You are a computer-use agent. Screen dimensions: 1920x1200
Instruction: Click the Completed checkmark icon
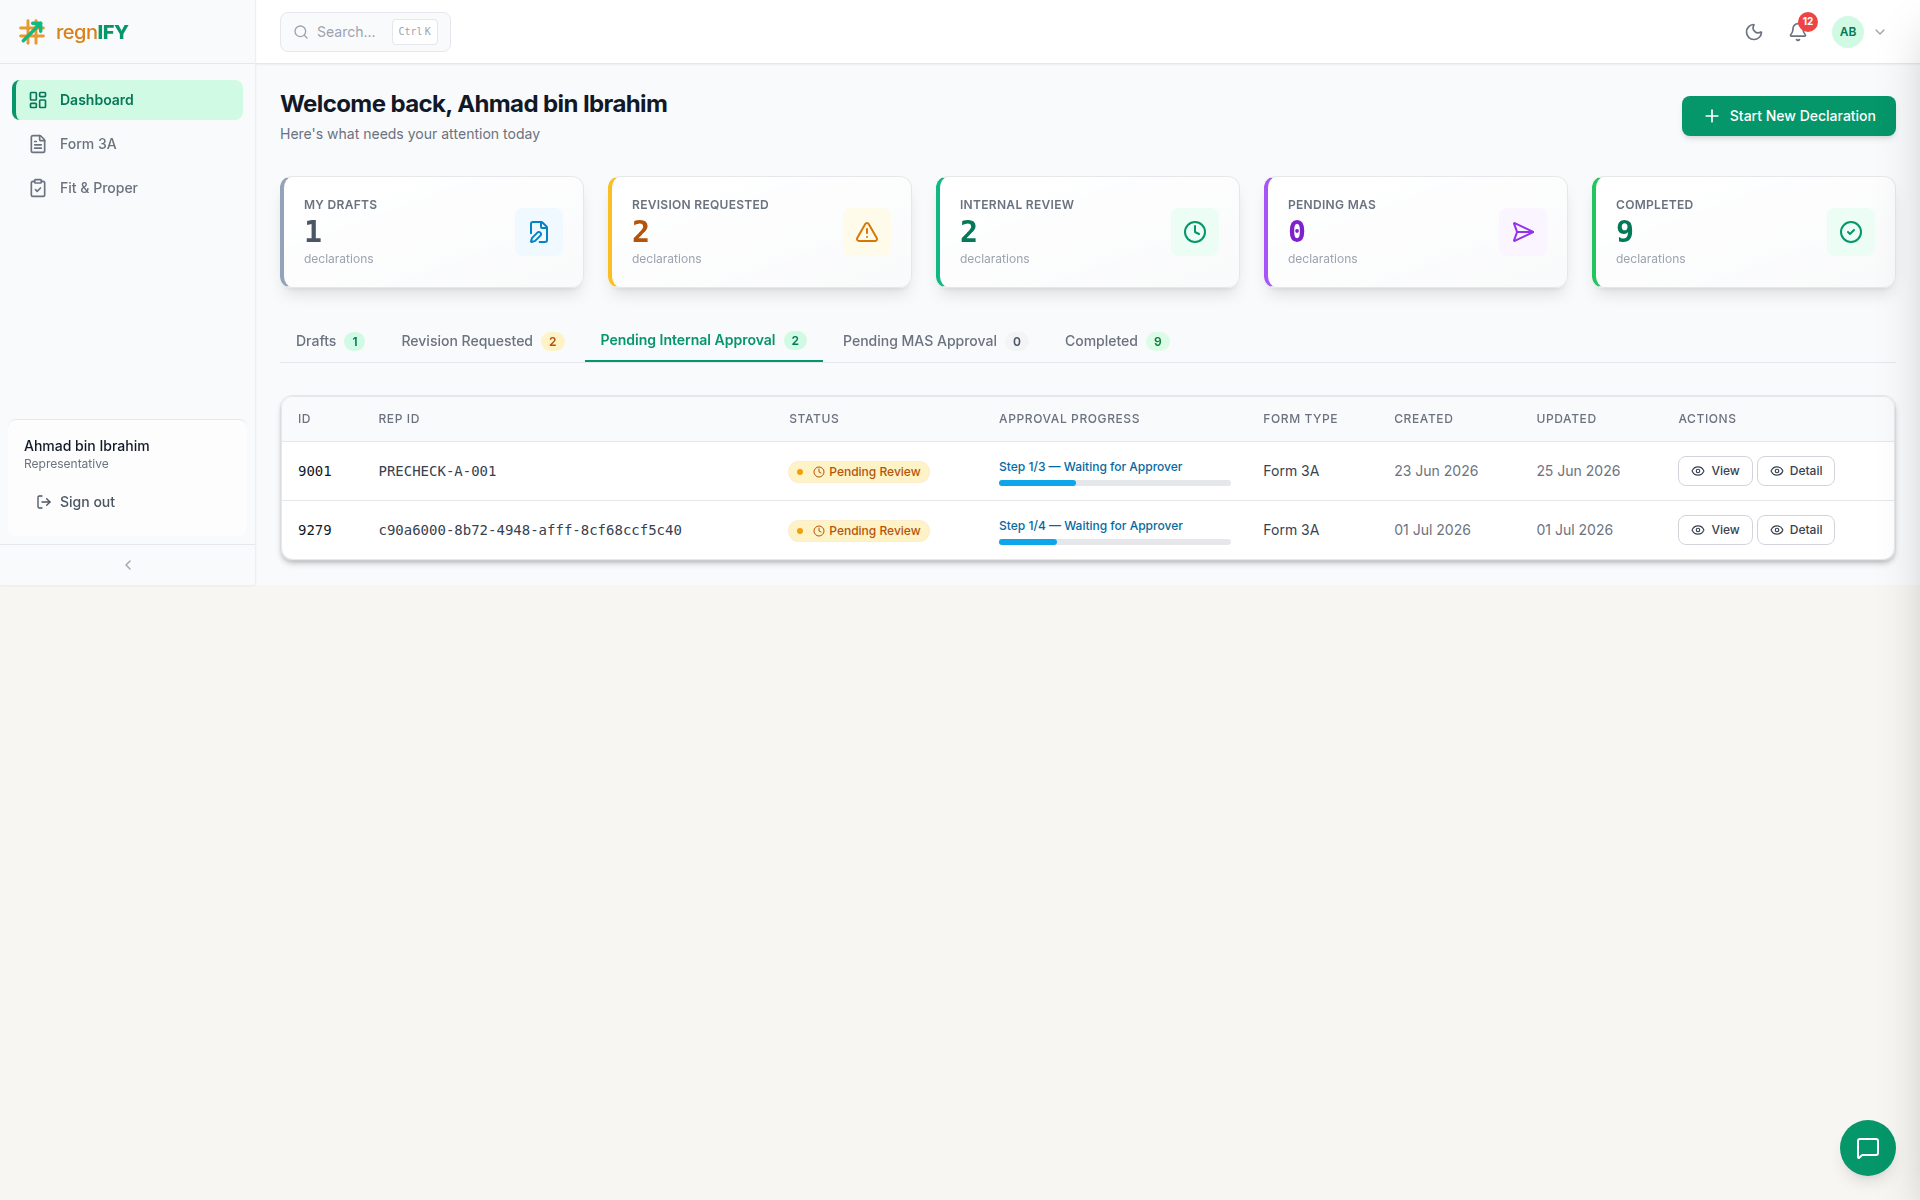(1851, 232)
